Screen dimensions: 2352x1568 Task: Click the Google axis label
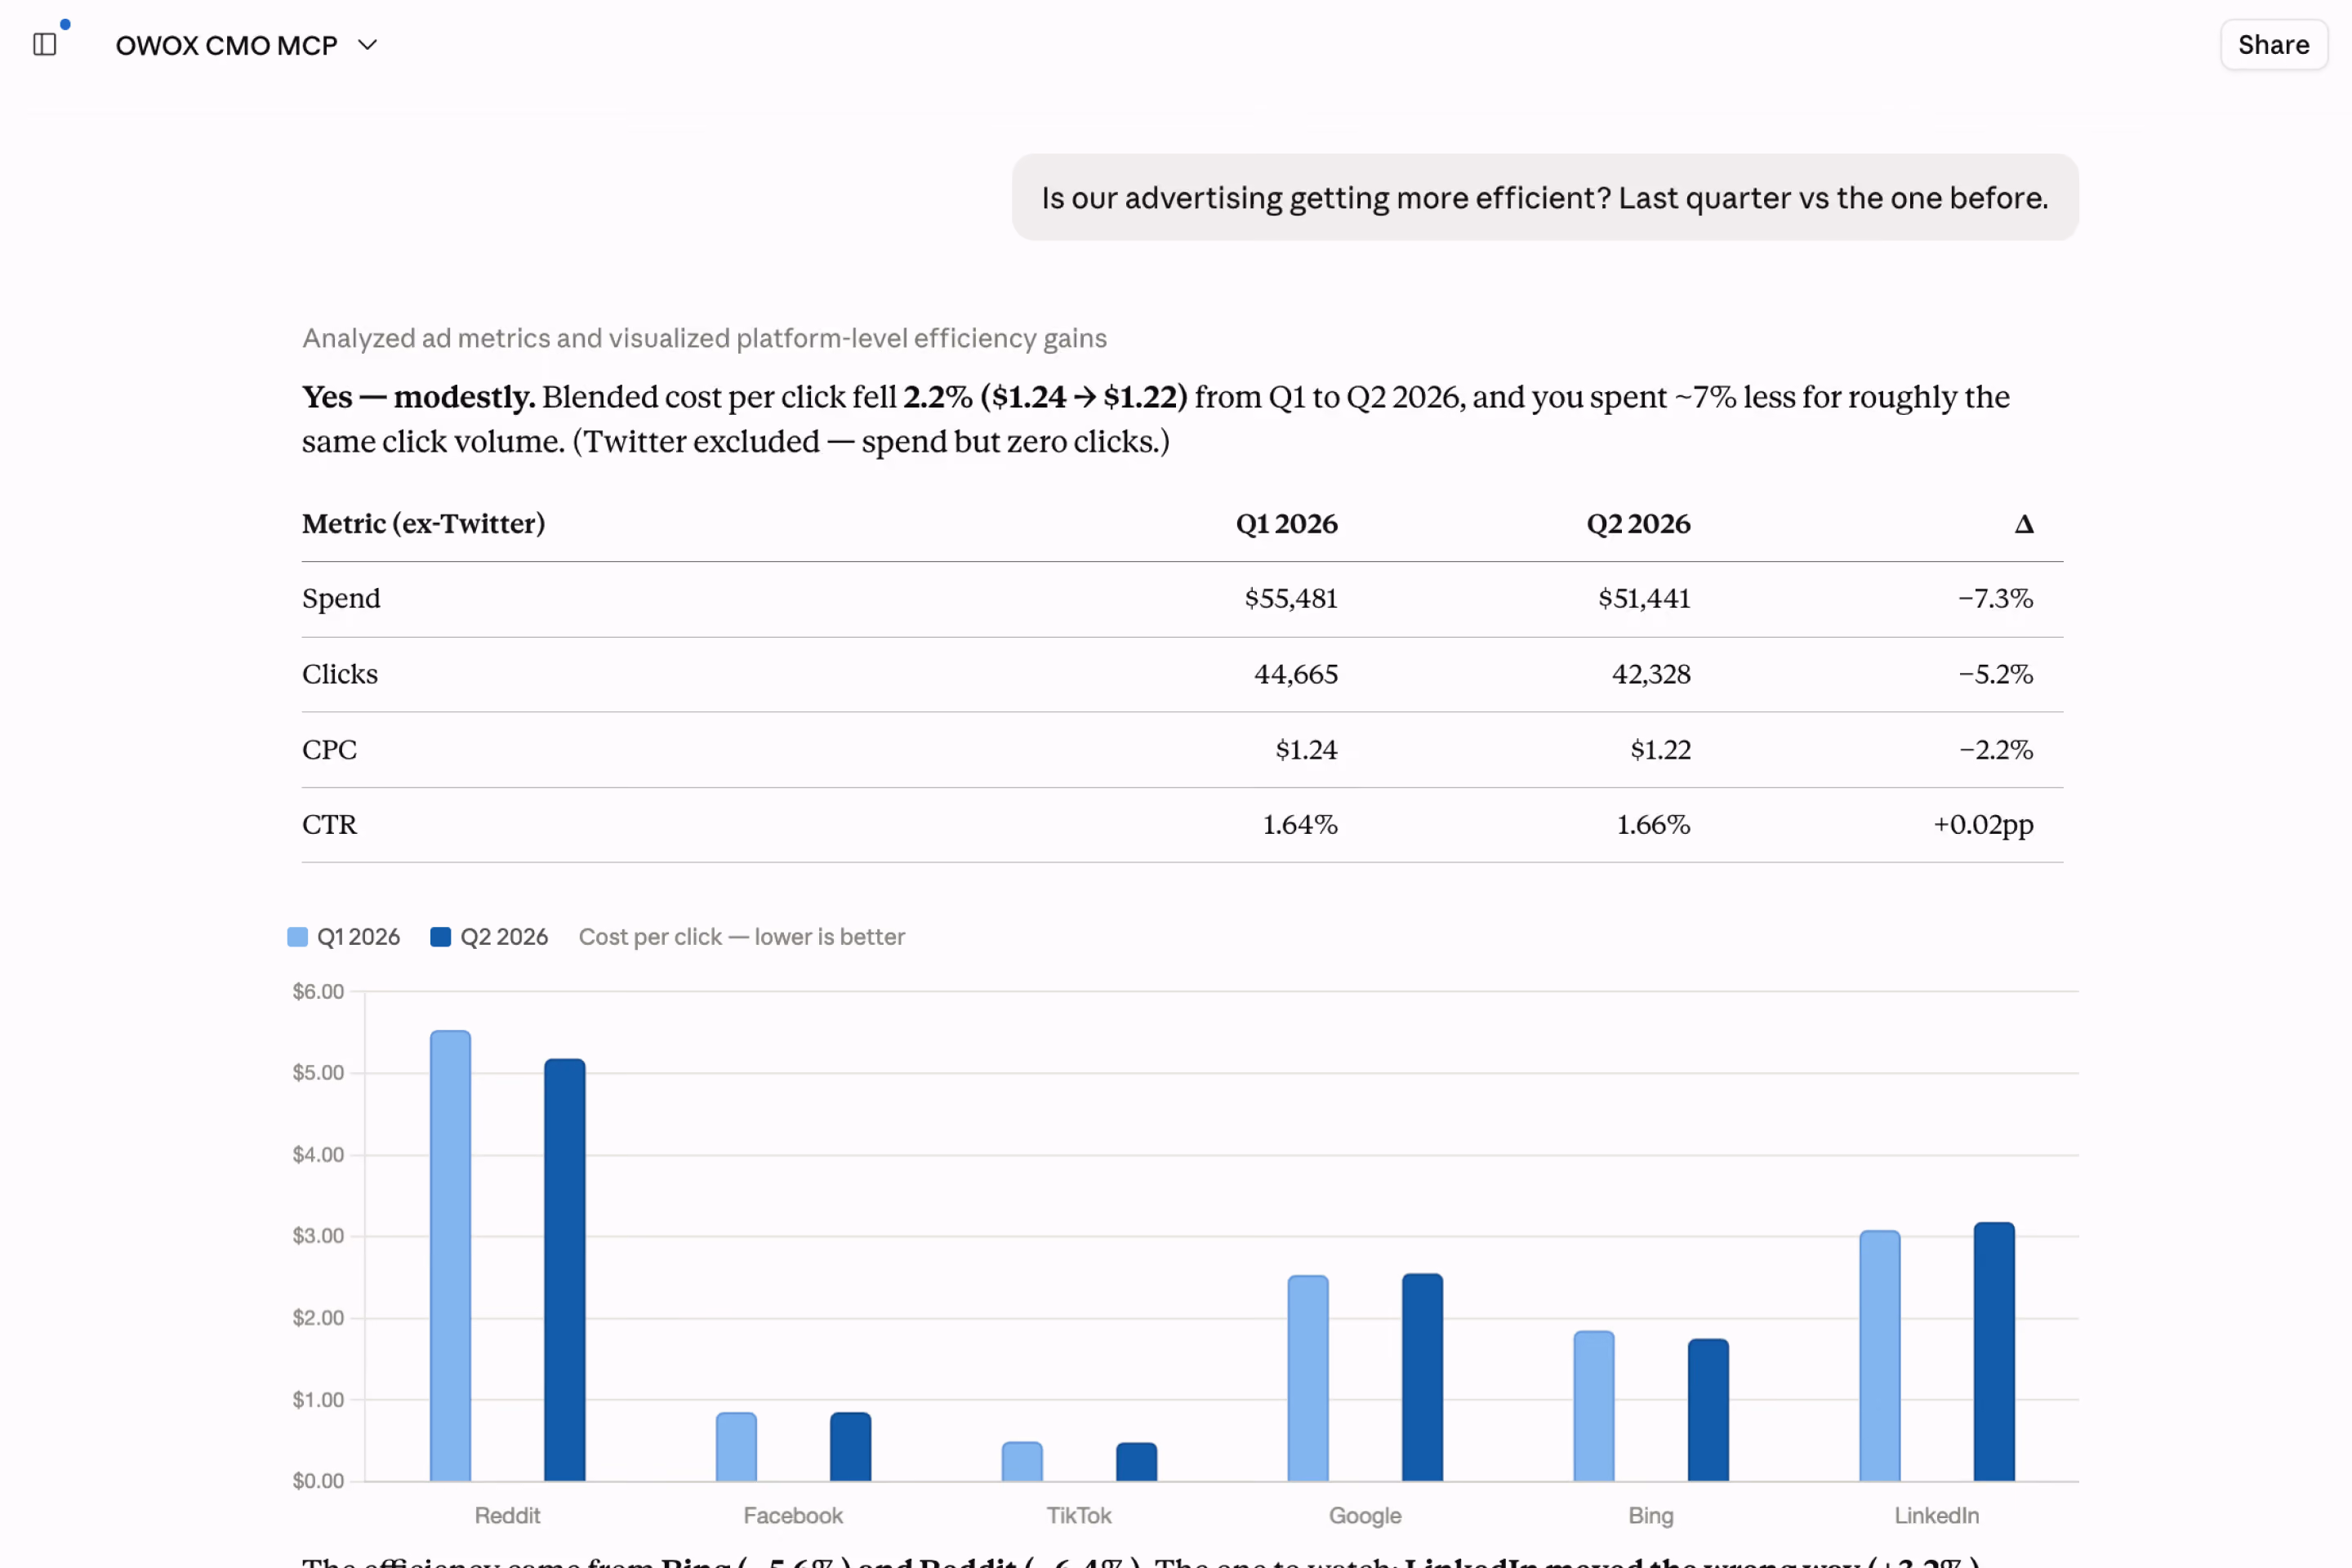(x=1365, y=1516)
